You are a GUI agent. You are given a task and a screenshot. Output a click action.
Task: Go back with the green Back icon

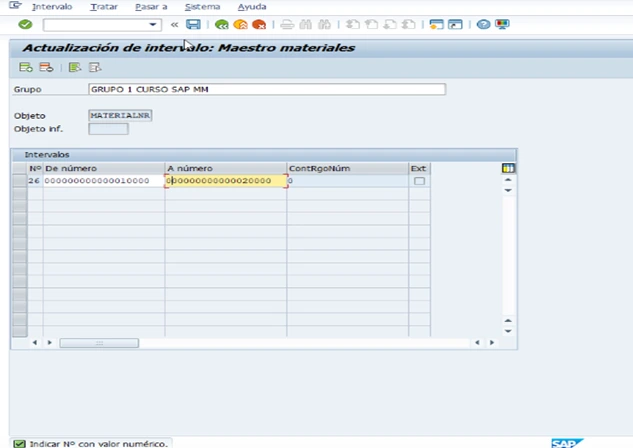221,25
